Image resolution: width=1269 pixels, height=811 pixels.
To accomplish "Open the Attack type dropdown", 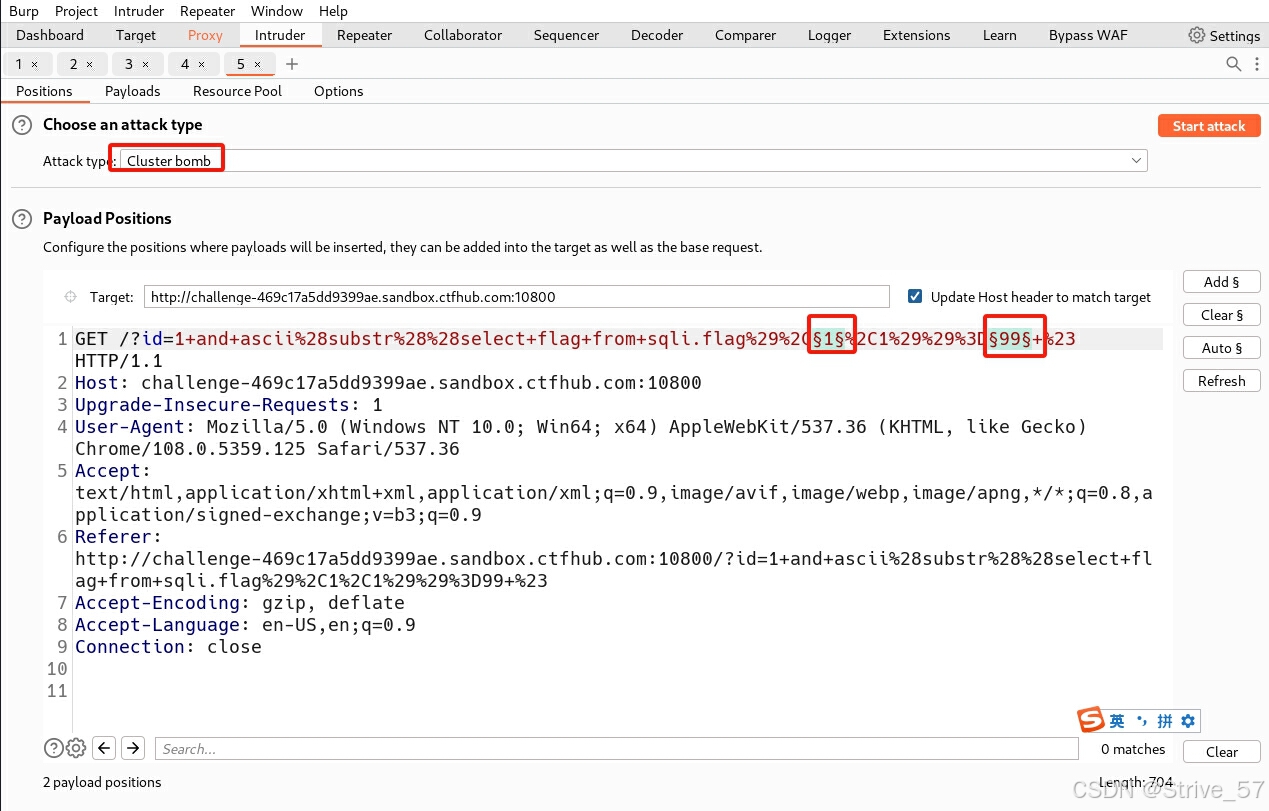I will pos(633,161).
